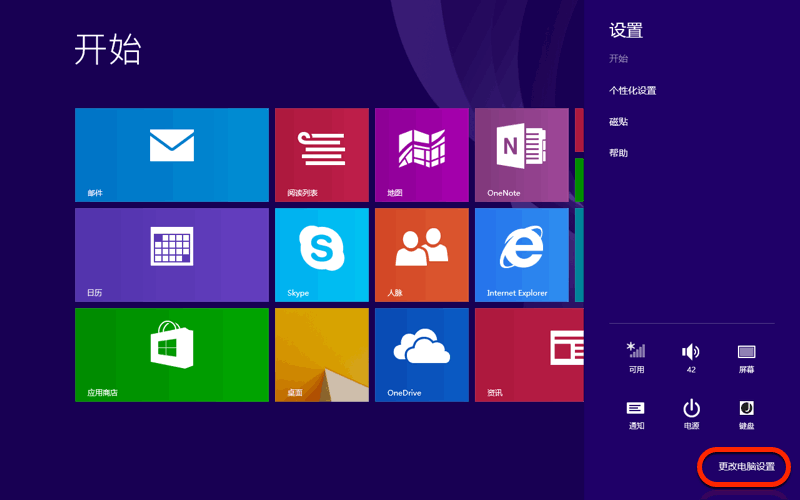Open the network 可用 status icon
The width and height of the screenshot is (800, 500).
tap(636, 357)
